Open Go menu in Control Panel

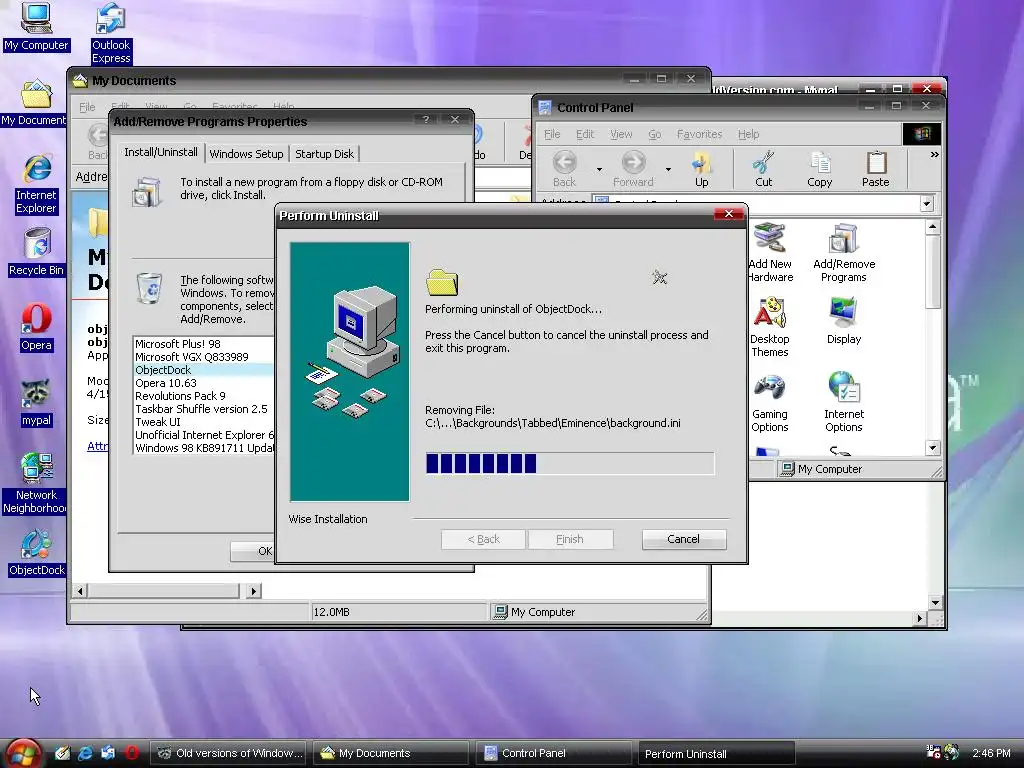(654, 134)
